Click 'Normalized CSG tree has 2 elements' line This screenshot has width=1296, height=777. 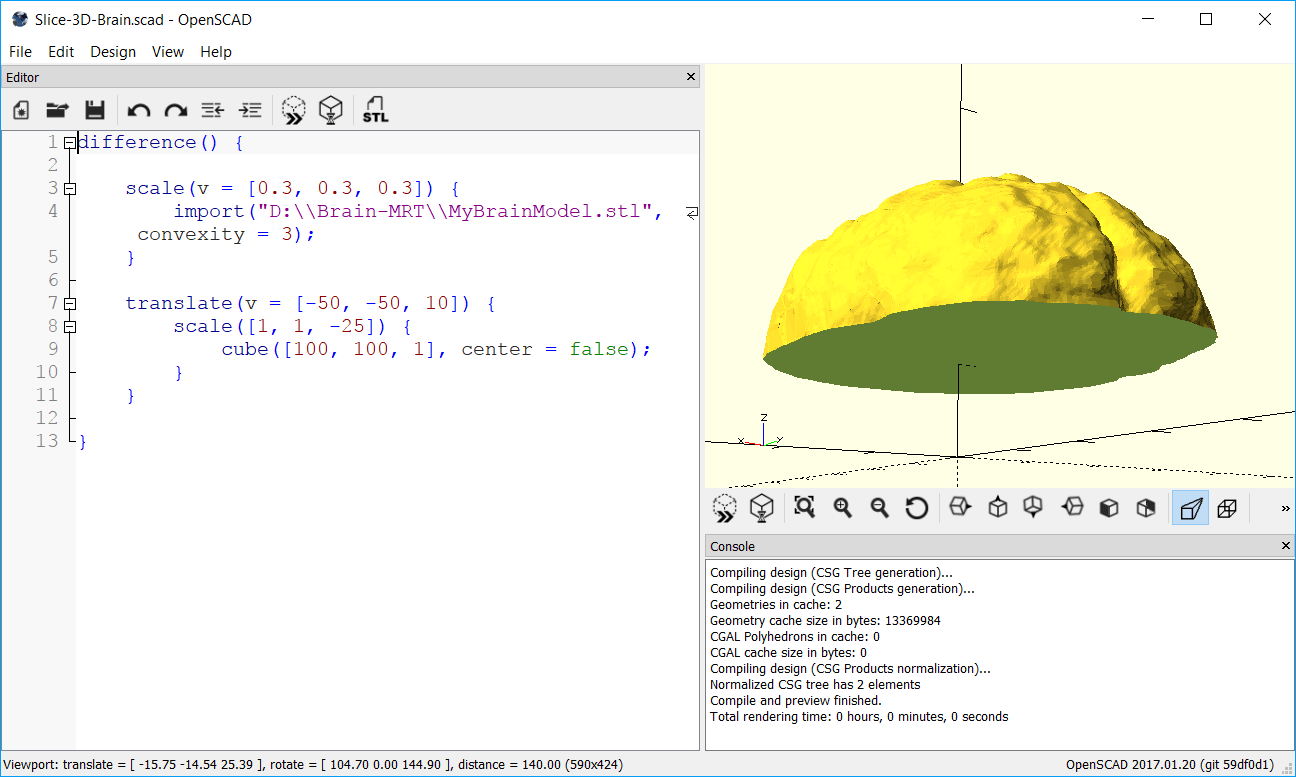click(x=815, y=685)
